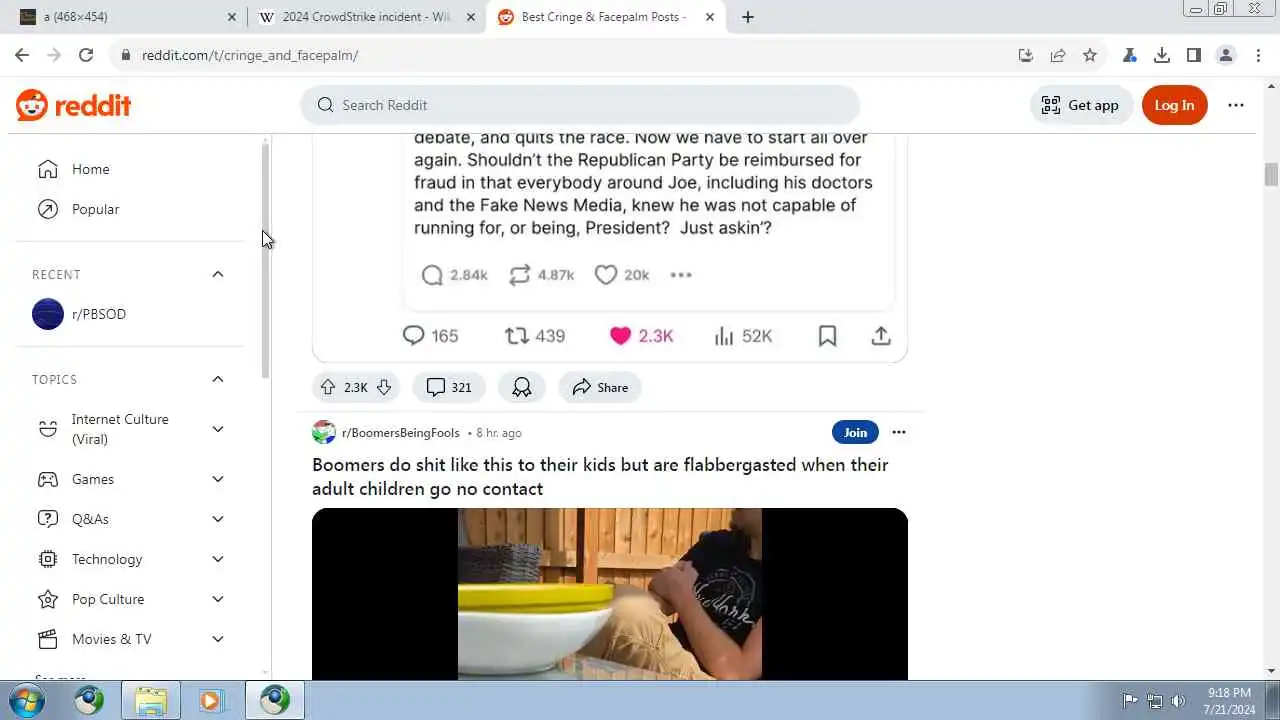The height and width of the screenshot is (720, 1280).
Task: Collapse the Recent section
Action: point(218,274)
